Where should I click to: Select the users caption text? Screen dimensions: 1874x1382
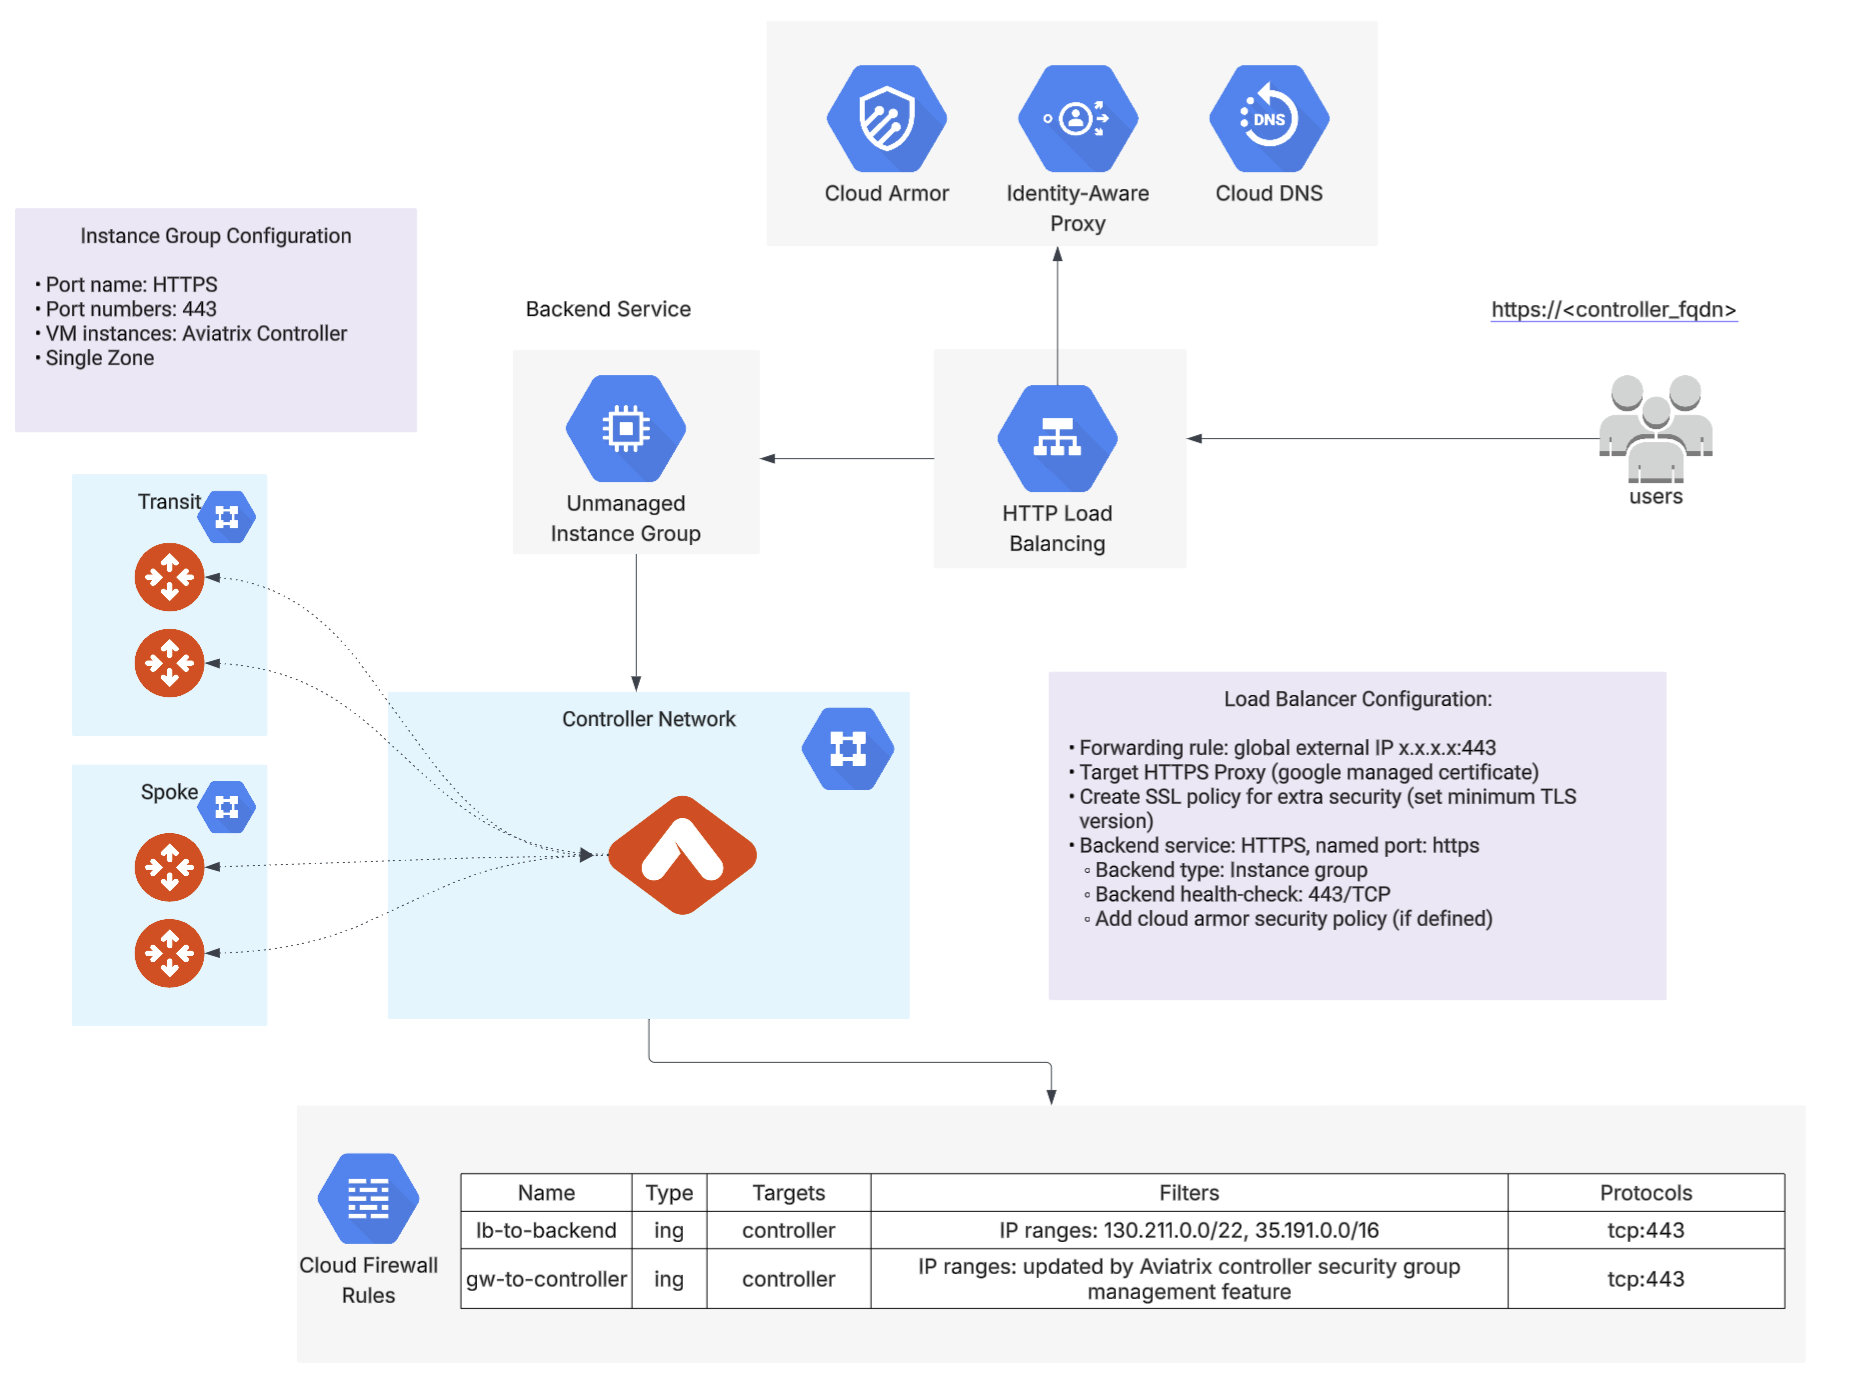1656,497
